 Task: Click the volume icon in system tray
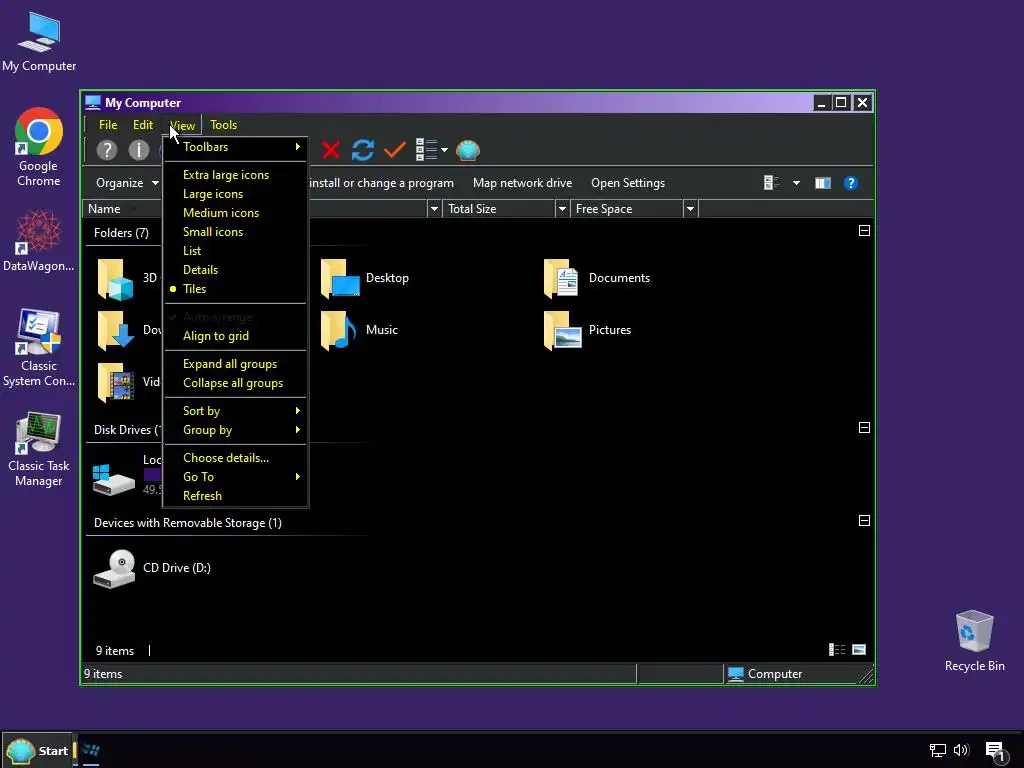(x=961, y=750)
